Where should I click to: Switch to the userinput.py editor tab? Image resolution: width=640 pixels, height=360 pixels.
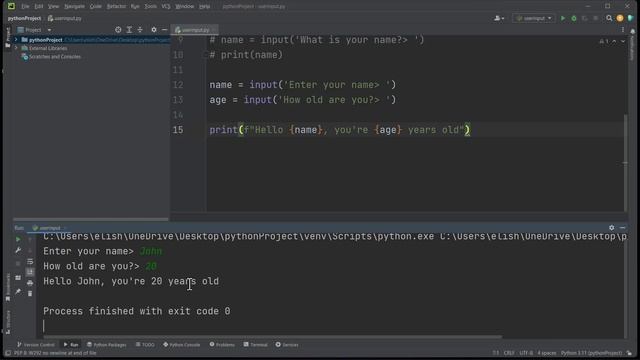click(195, 30)
